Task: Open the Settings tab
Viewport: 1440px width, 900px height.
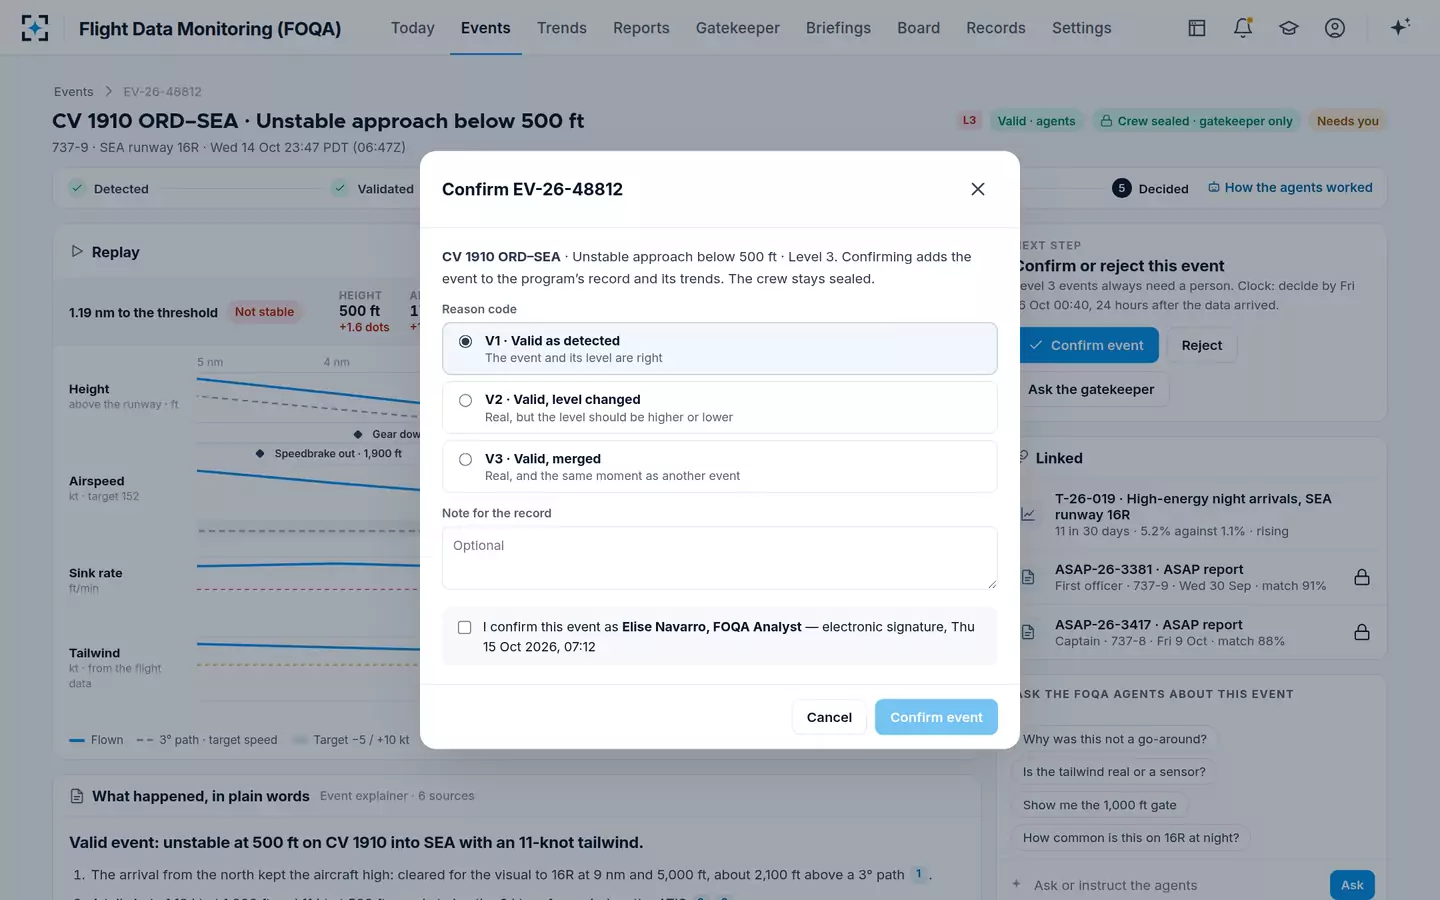Action: (x=1082, y=28)
